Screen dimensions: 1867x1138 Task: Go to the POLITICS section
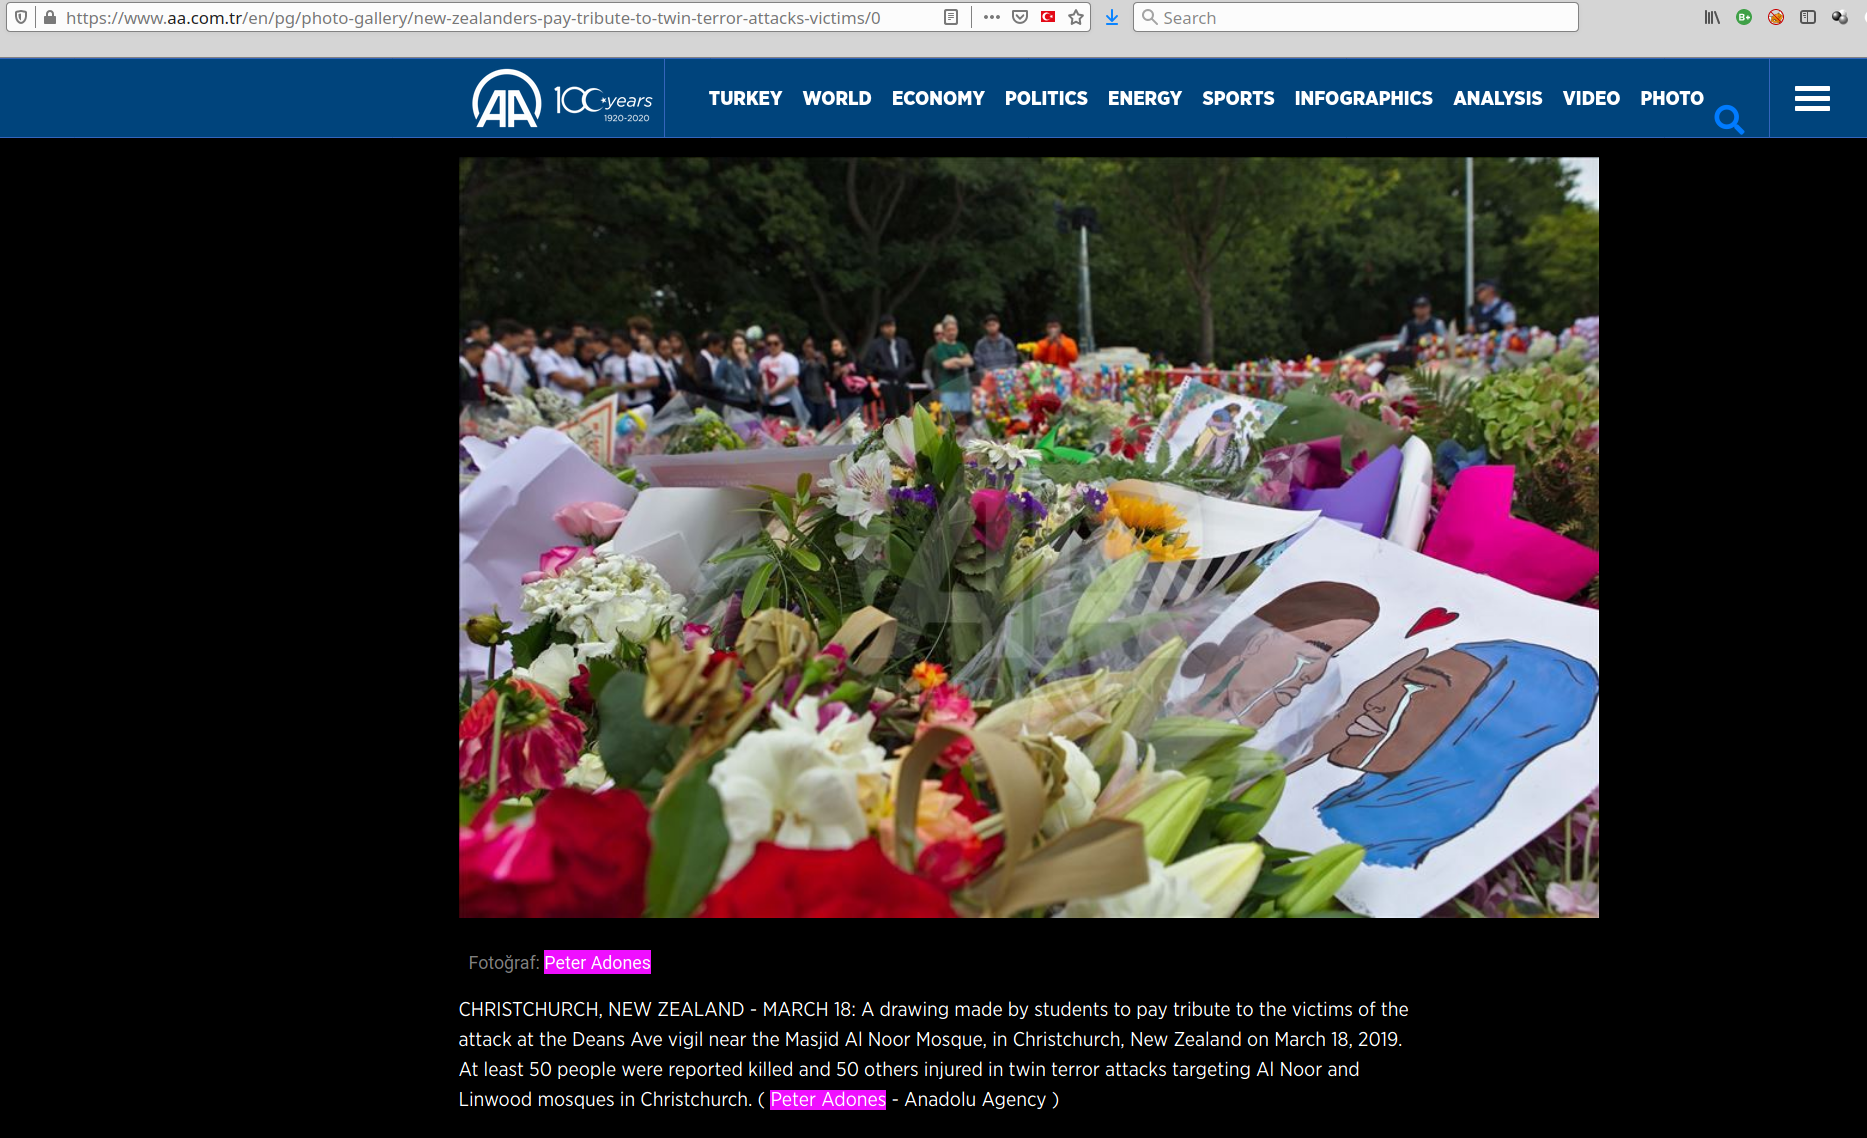[x=1046, y=98]
